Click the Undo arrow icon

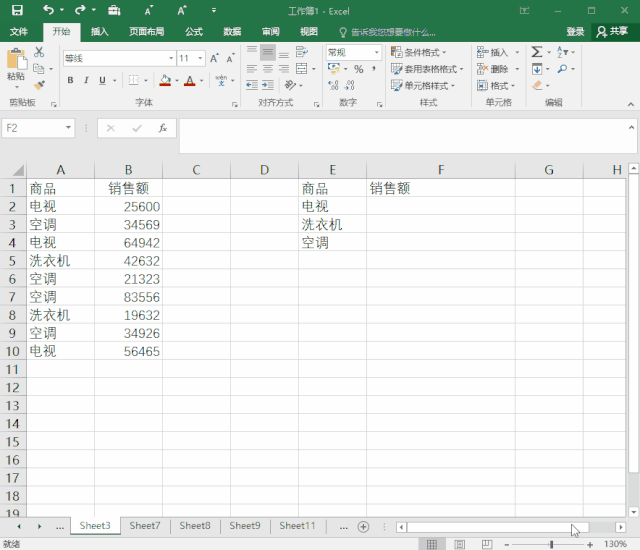point(47,10)
